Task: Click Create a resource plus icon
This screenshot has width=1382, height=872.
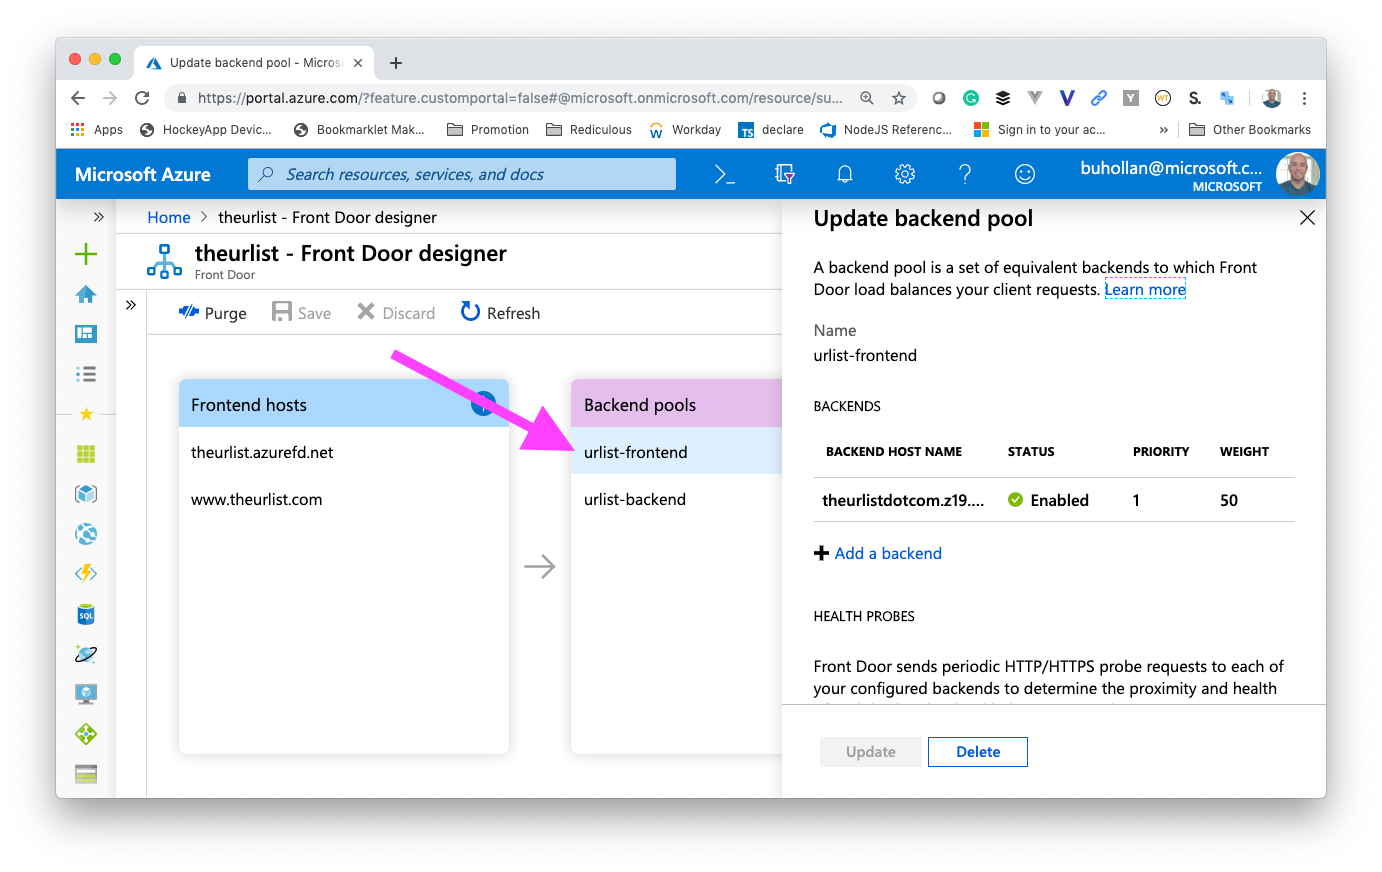Action: [x=86, y=254]
